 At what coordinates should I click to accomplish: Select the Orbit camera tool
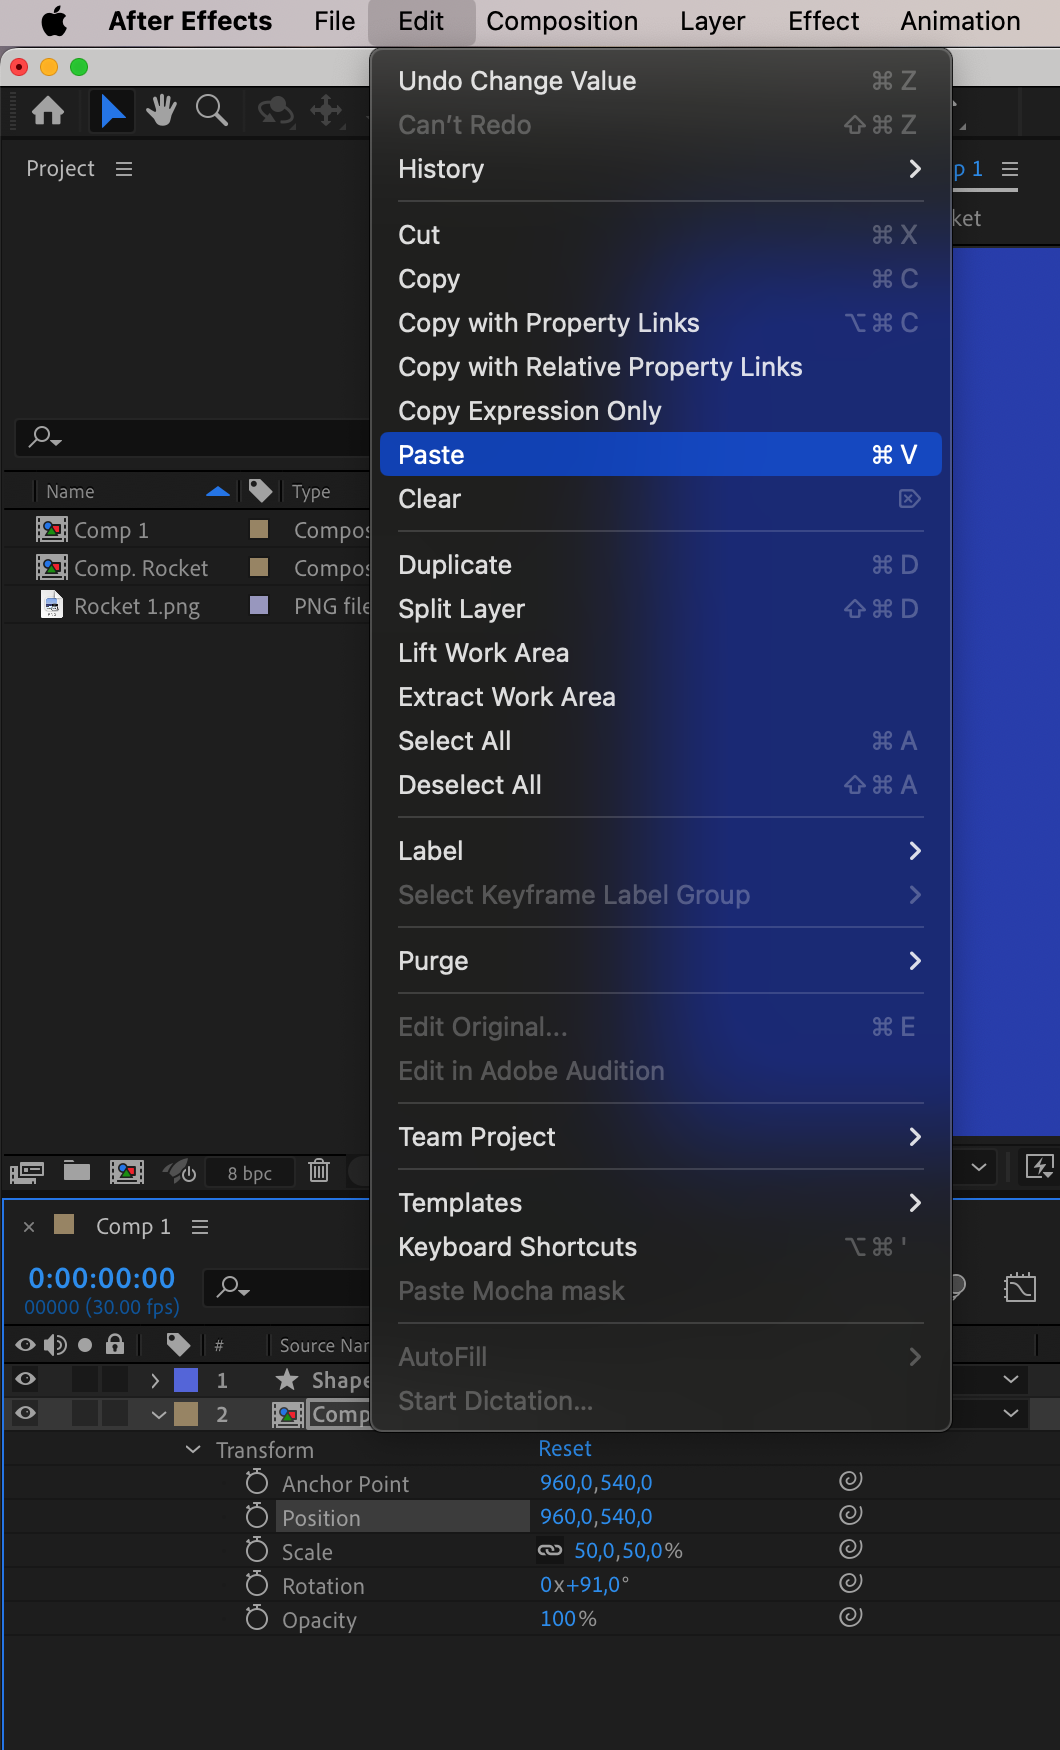[276, 110]
